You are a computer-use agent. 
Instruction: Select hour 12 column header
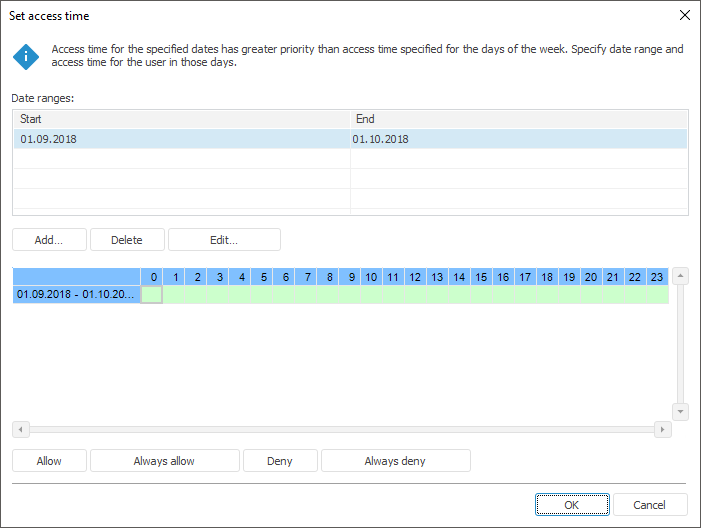415,277
